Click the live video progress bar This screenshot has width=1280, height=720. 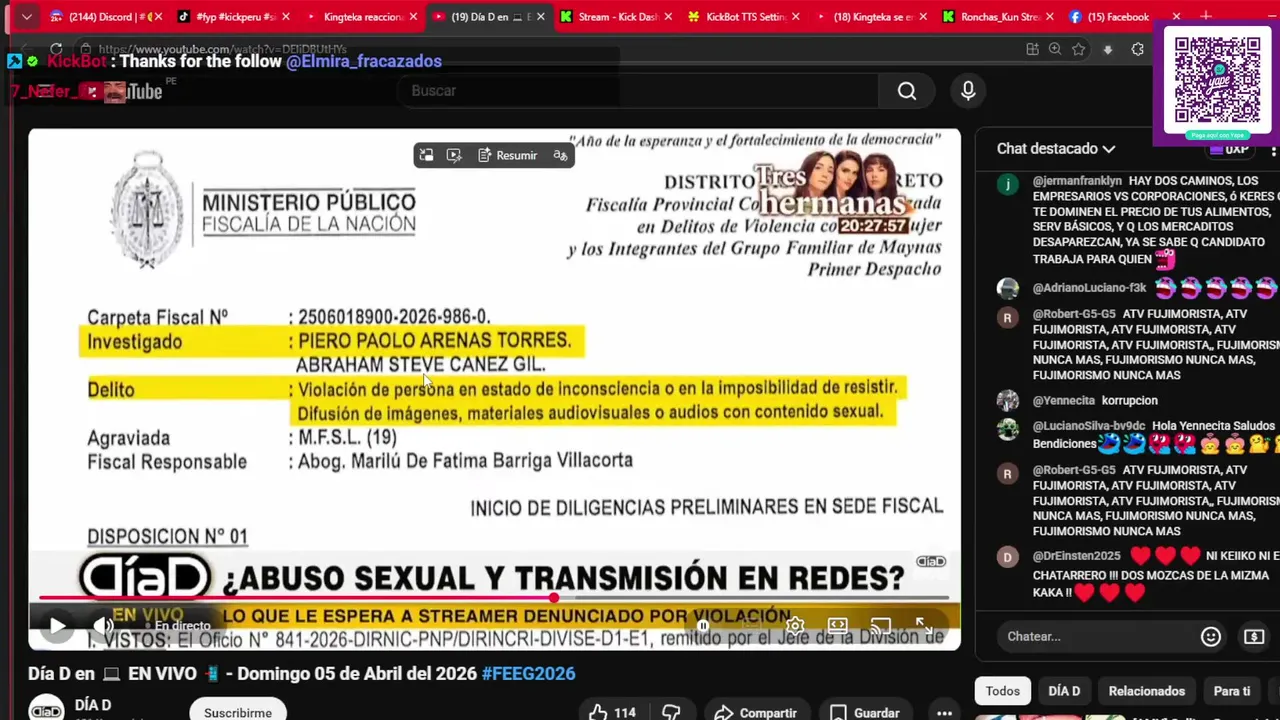(494, 599)
